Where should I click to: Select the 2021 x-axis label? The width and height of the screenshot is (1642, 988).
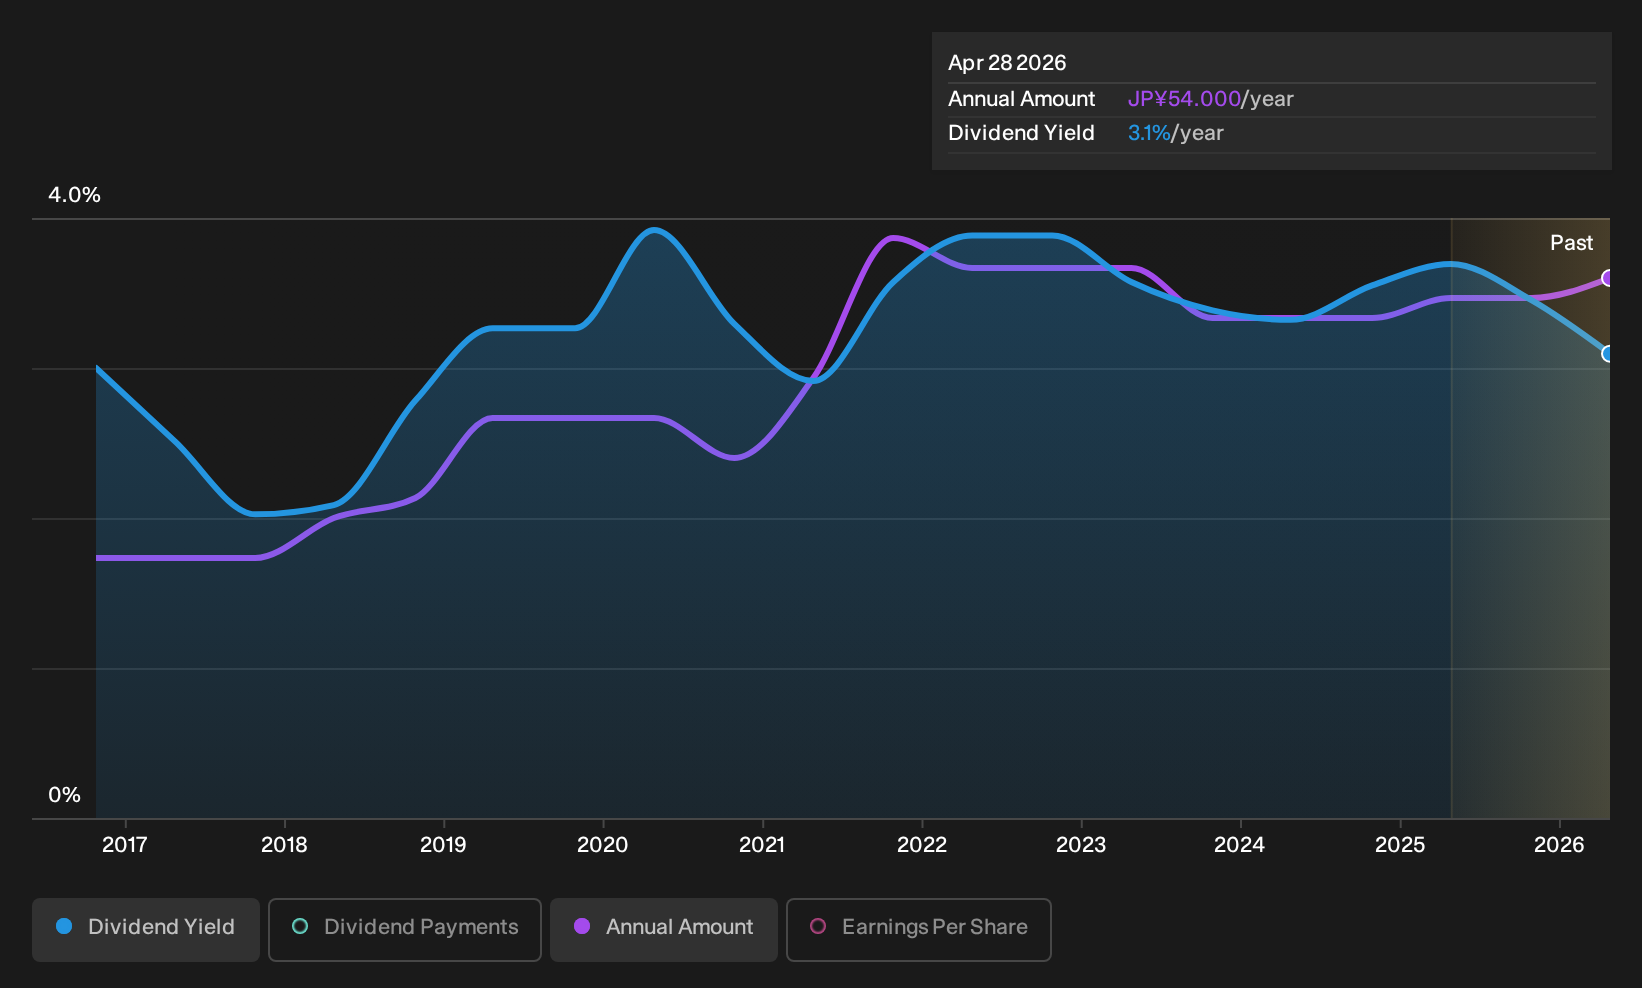point(762,845)
